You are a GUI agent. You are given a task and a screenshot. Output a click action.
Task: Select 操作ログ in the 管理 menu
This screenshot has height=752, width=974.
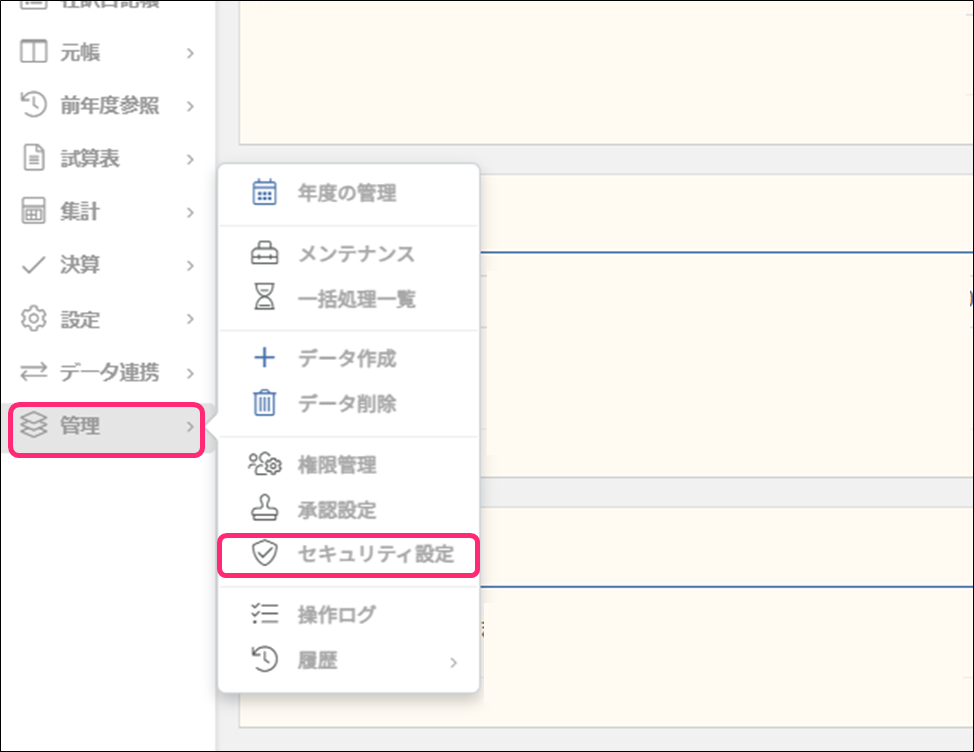(x=337, y=615)
